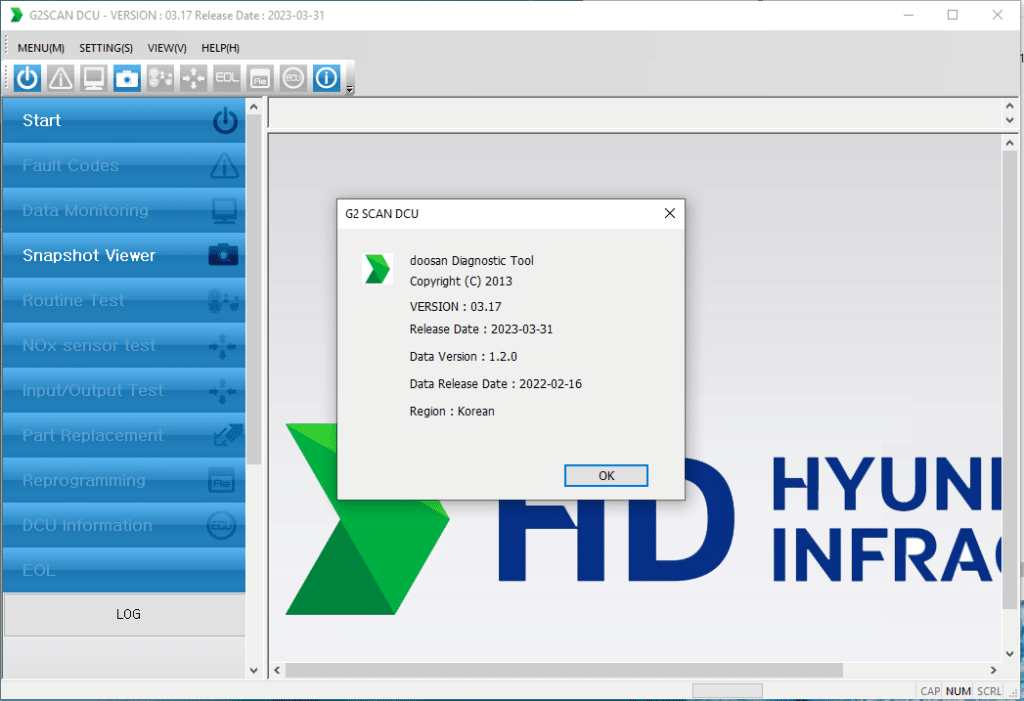Open Snapshot Viewer from sidebar

[x=124, y=255]
